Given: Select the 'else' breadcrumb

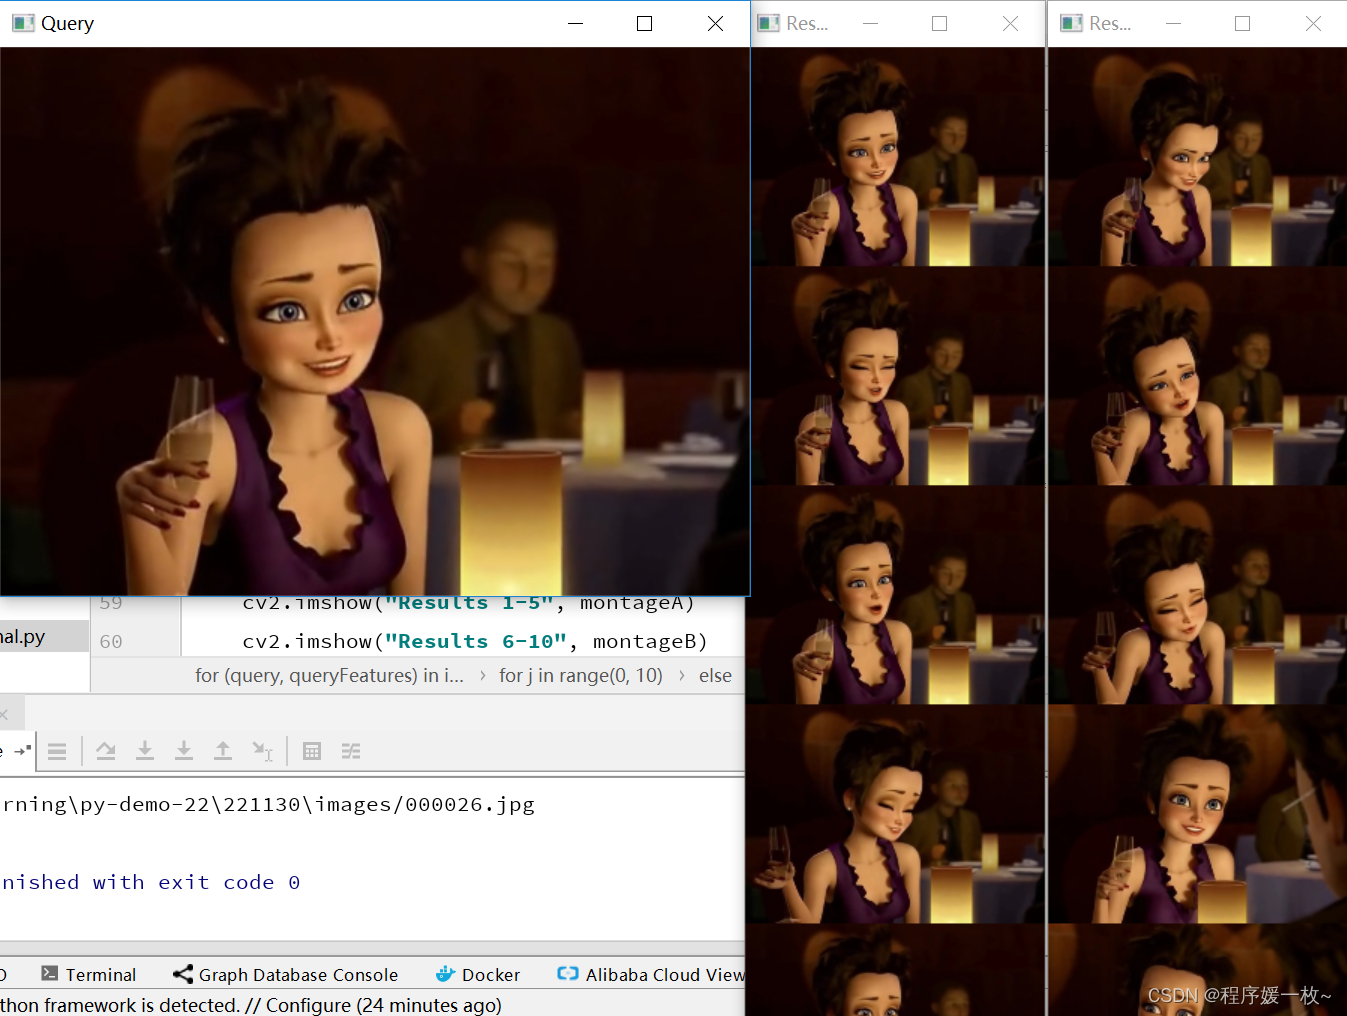Looking at the screenshot, I should (715, 675).
